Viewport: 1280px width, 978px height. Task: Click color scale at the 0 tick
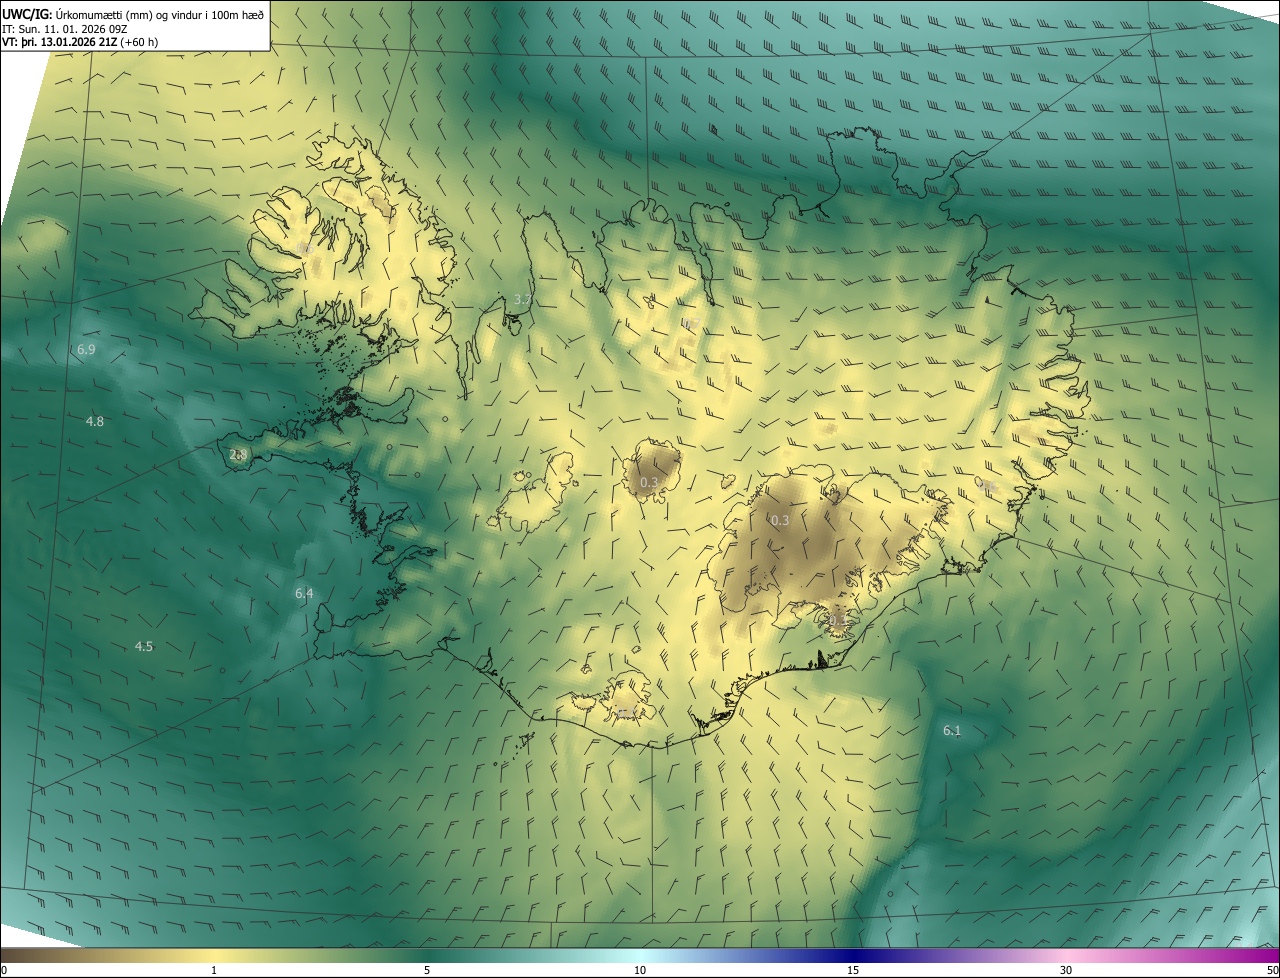pos(3,970)
